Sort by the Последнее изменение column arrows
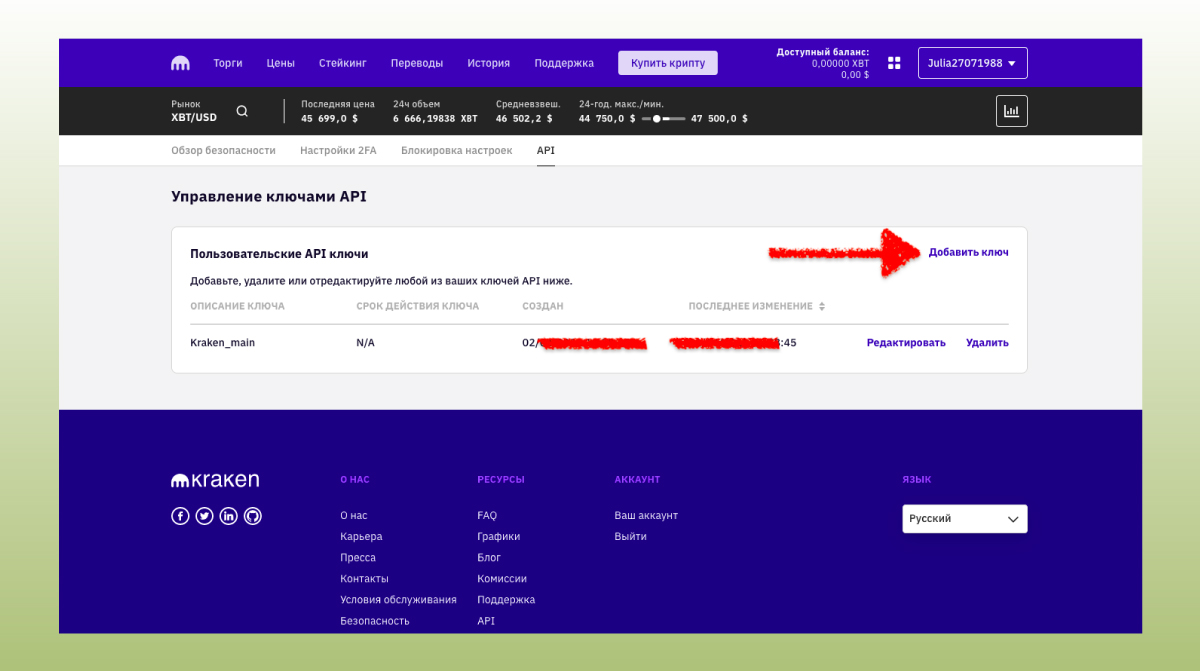Screen dimensions: 1200x671 pyautogui.click(x=820, y=306)
